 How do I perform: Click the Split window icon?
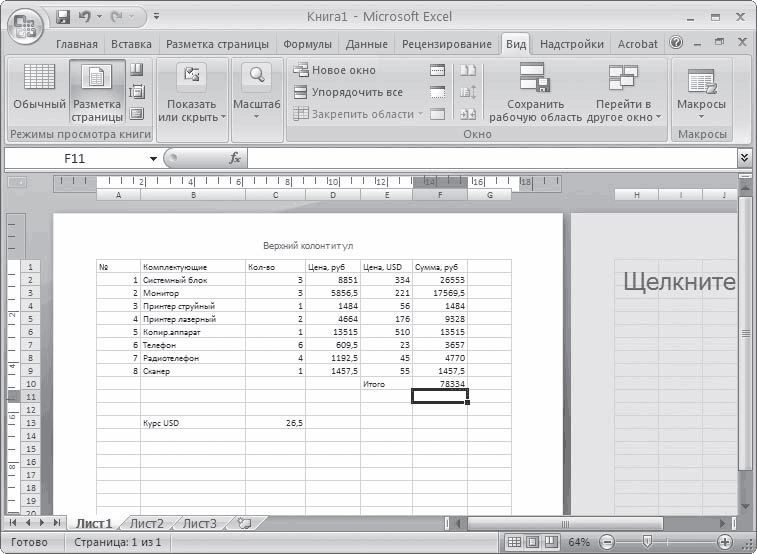[437, 70]
